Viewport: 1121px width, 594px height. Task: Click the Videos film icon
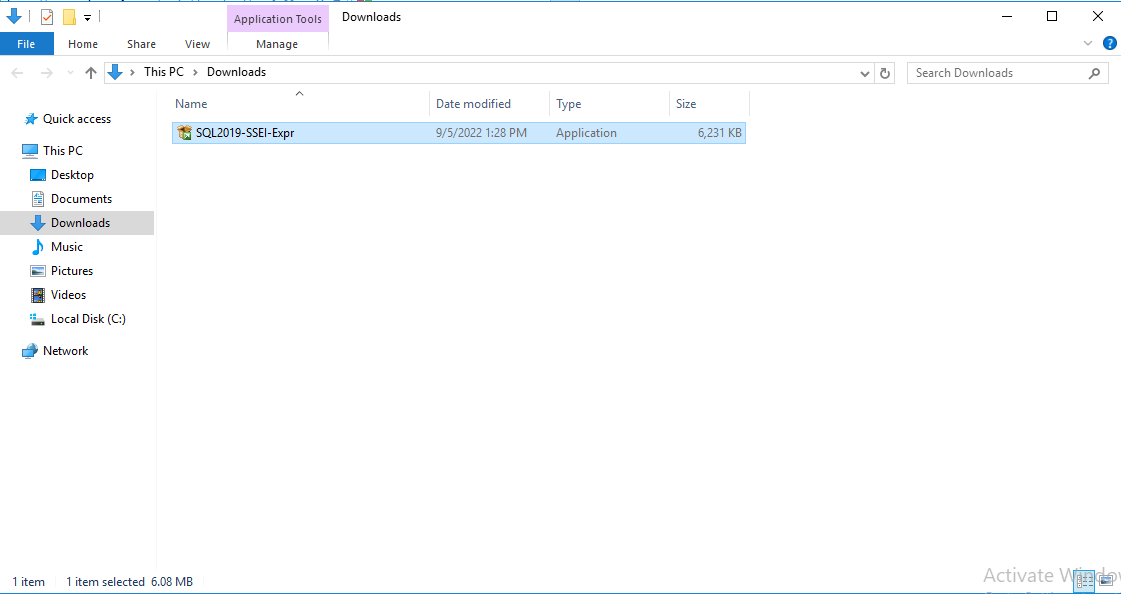[38, 295]
